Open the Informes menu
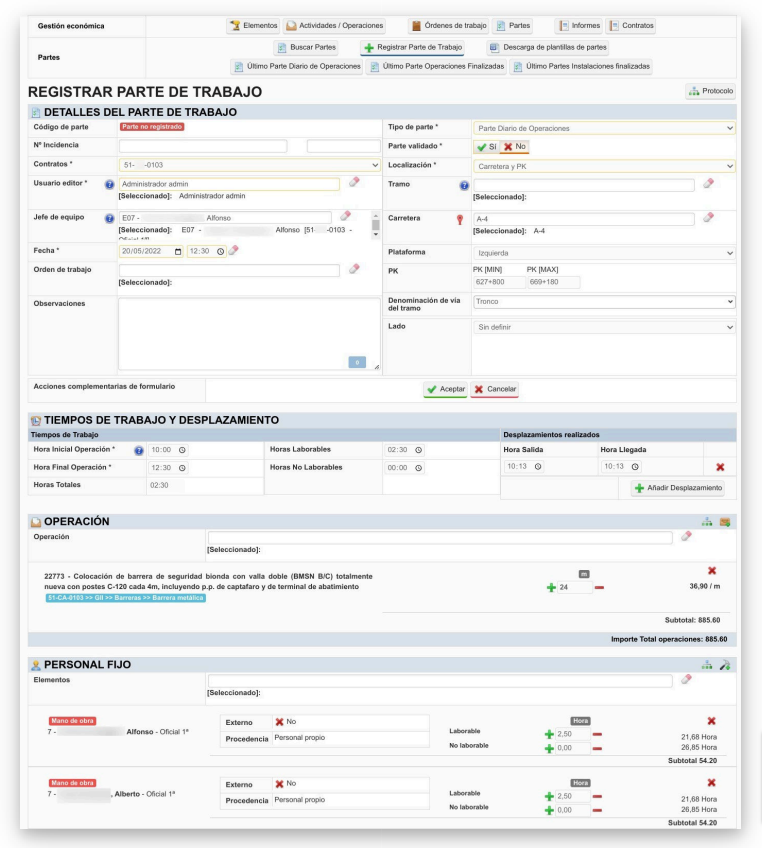762x848 pixels. tap(579, 25)
